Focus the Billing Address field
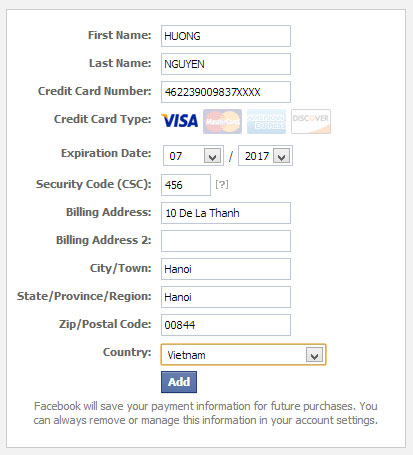 [x=226, y=213]
